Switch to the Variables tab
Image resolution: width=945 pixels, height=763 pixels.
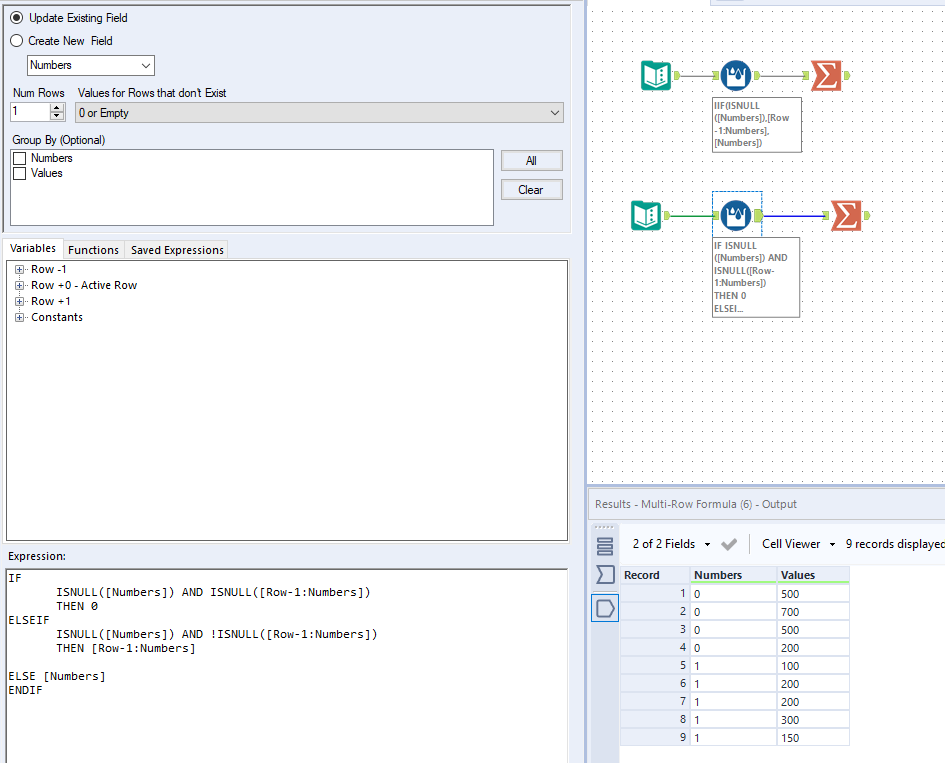pos(33,248)
